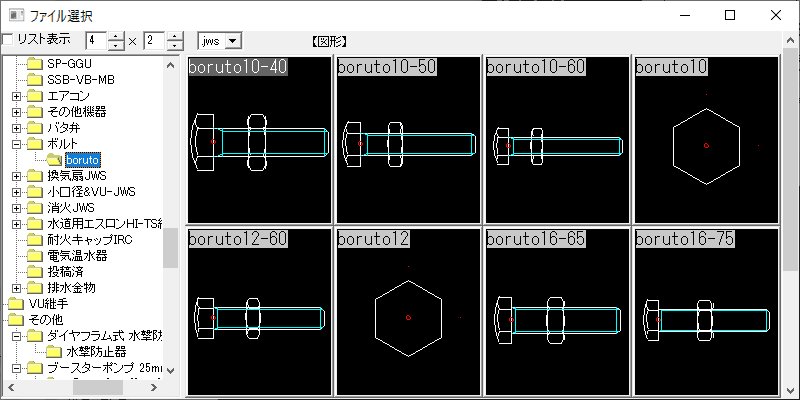Click the thumbnail pane scroll up arrow
Screen dimensions: 800x400
(790, 41)
